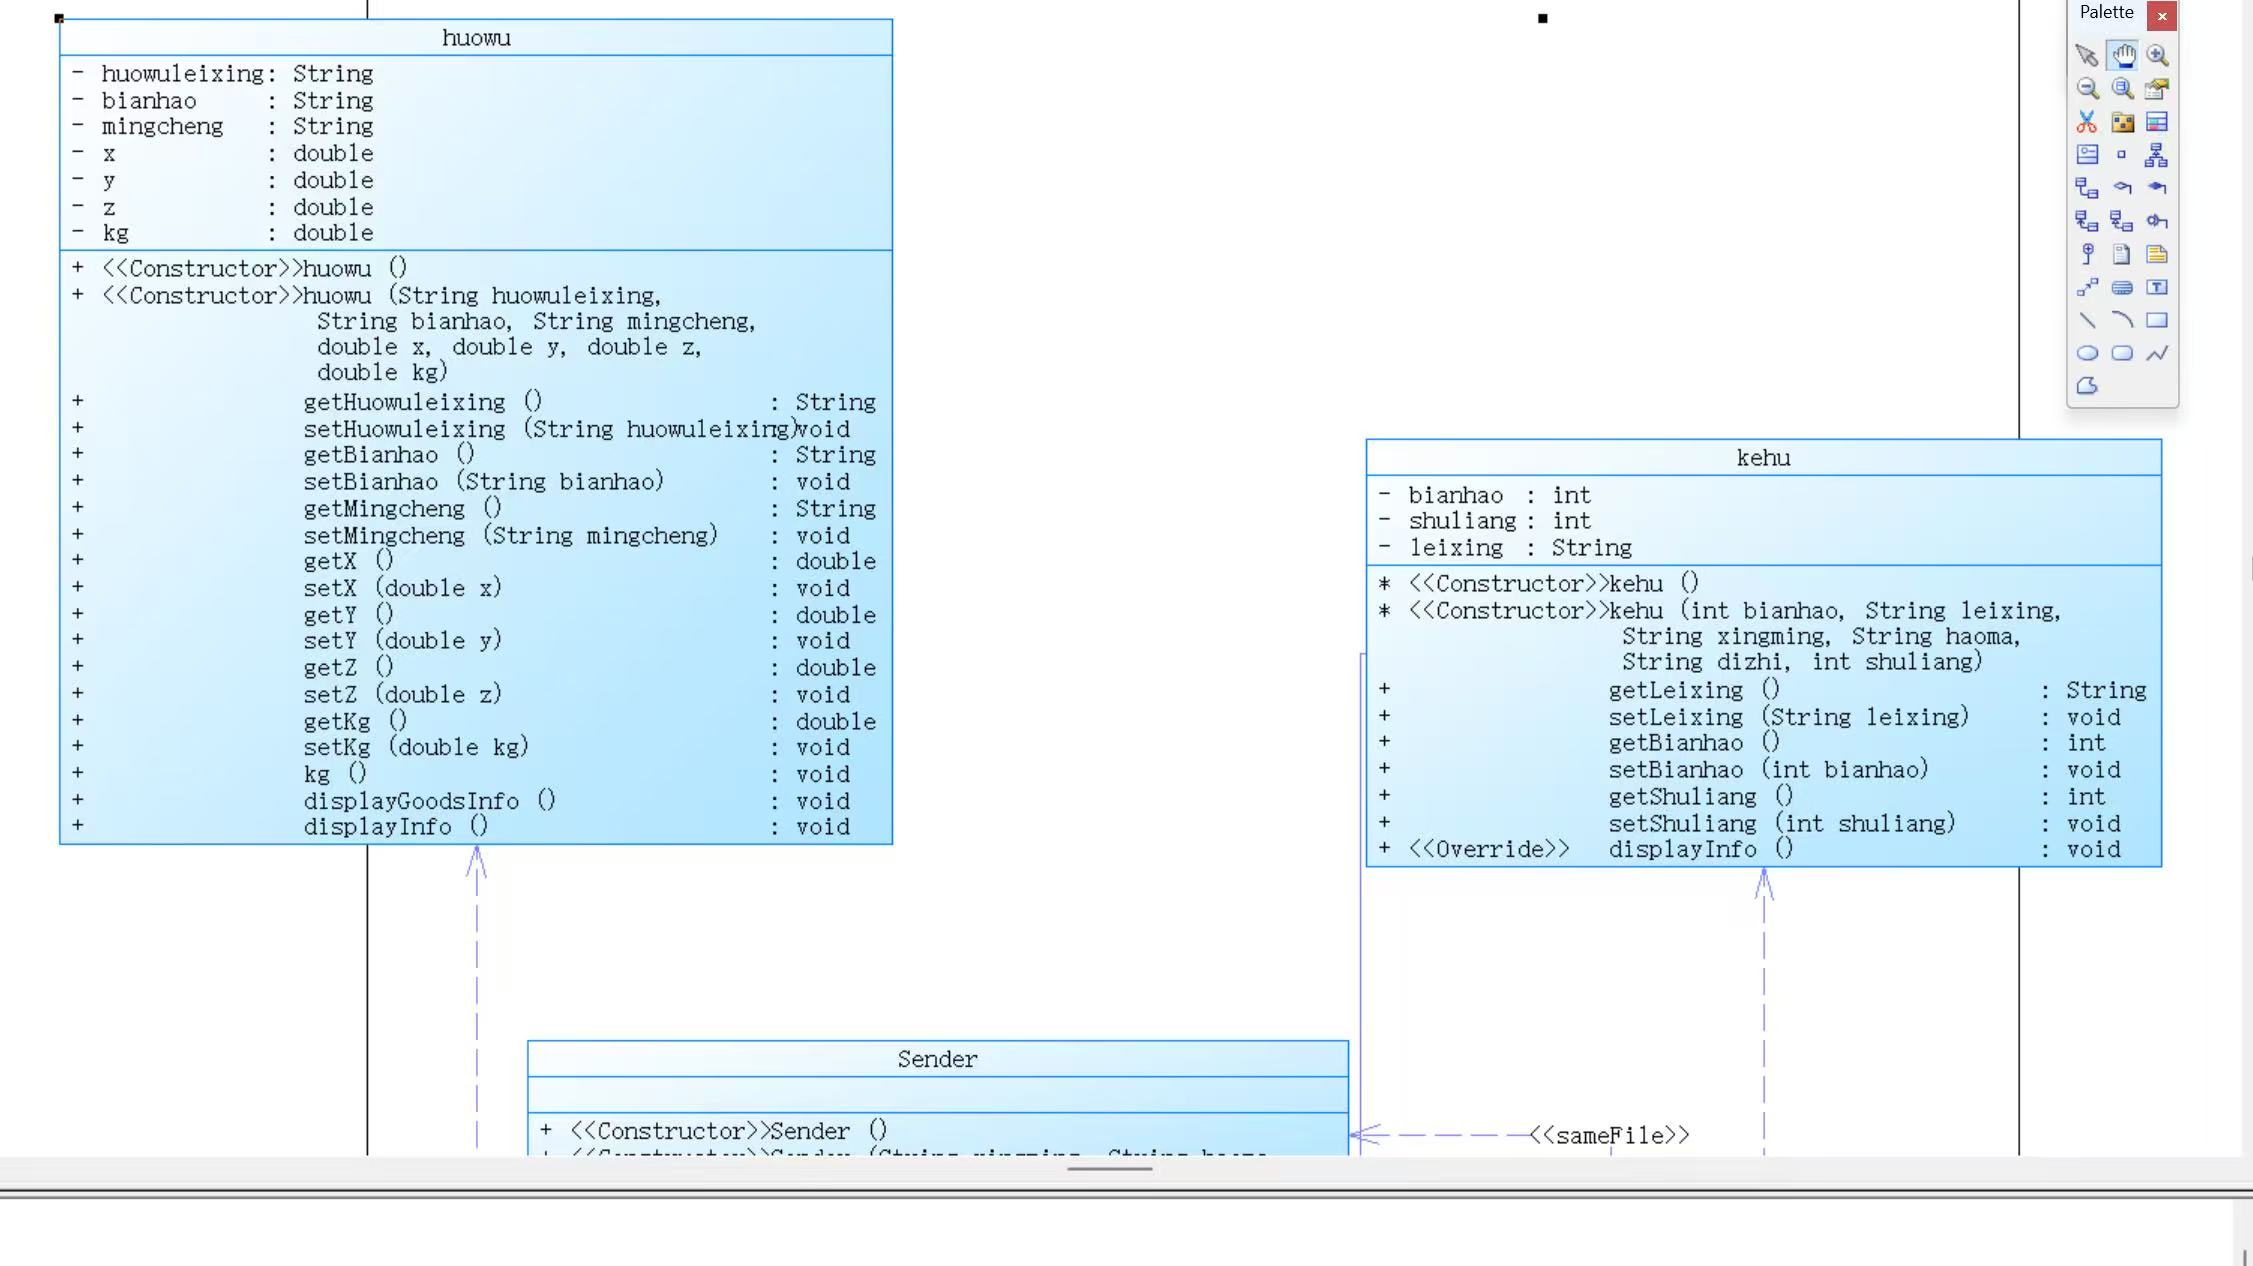Pick the Zoom In magnifier tool

click(x=2157, y=56)
